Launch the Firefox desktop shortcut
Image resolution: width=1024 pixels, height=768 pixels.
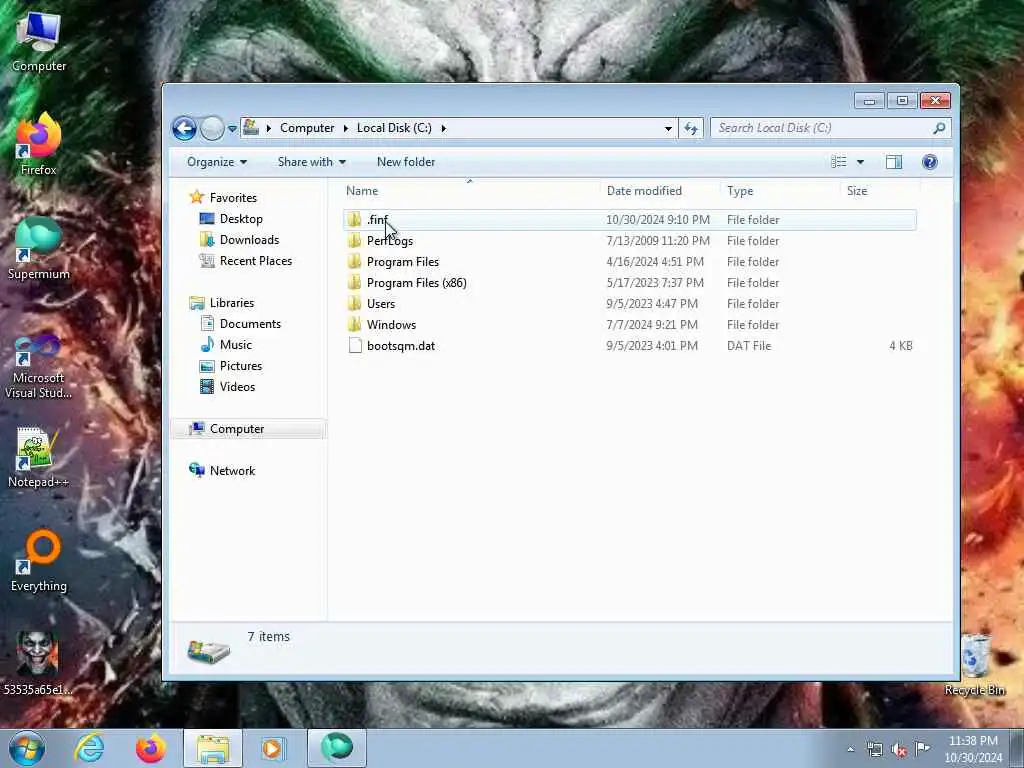39,145
